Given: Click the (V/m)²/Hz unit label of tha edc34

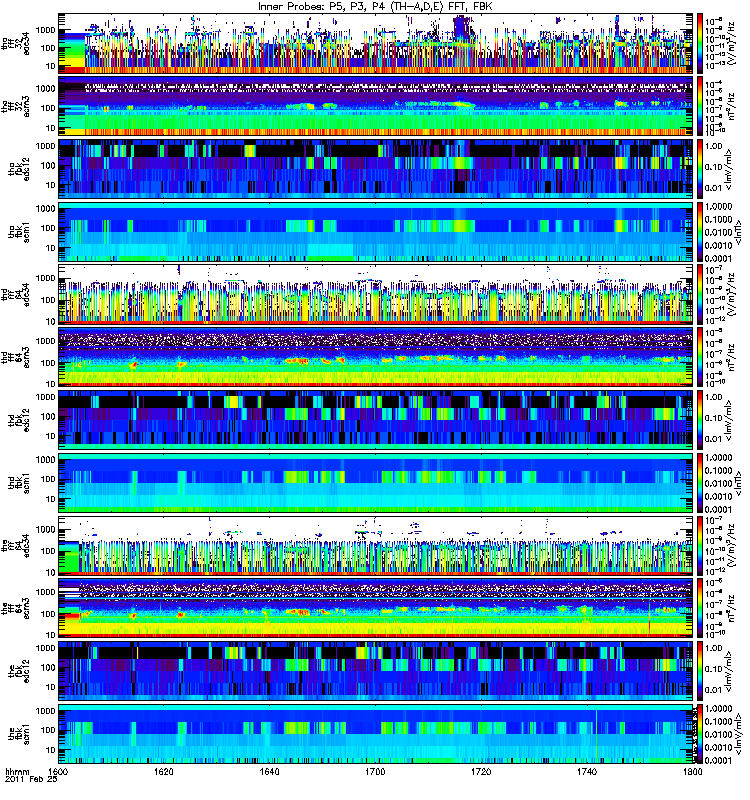Looking at the screenshot, I should pos(730,43).
